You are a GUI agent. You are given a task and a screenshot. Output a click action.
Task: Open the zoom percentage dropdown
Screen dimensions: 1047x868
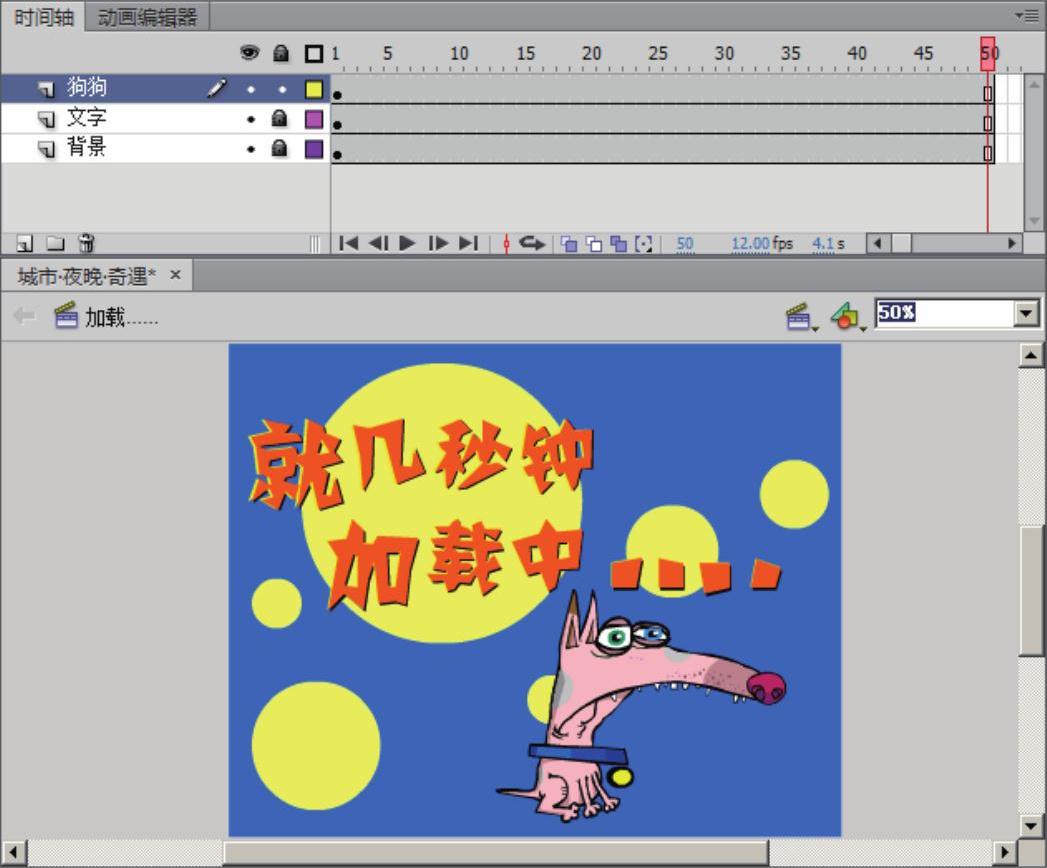tap(1027, 314)
